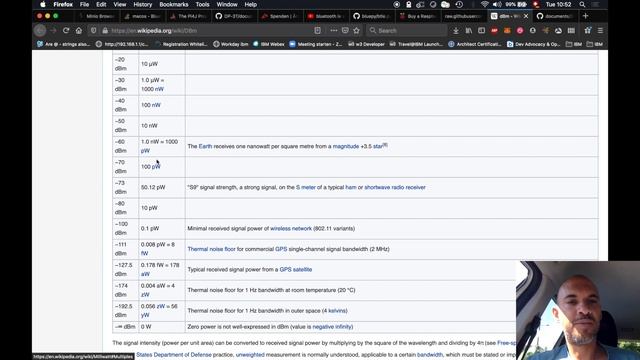640x360 pixels.
Task: Click the Firefox forward arrow
Action: point(53,31)
